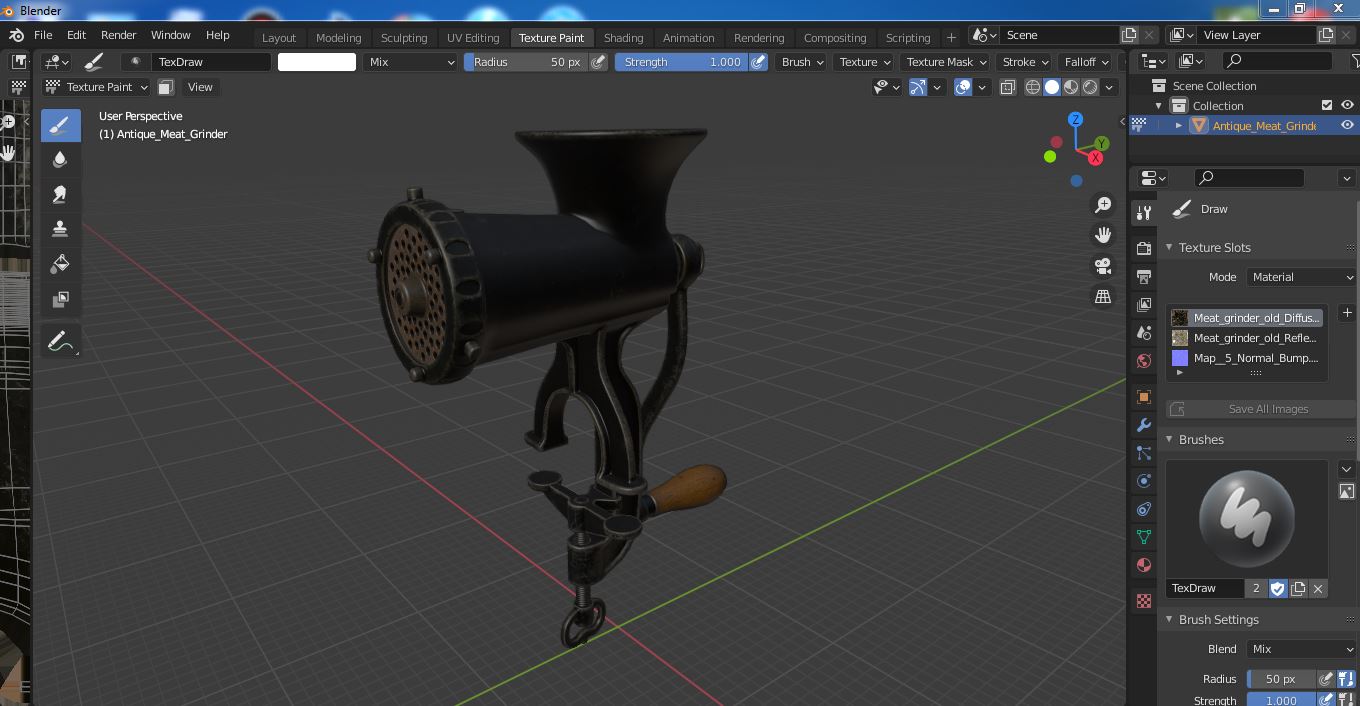
Task: Open the Physics properties tab
Action: [x=1144, y=481]
